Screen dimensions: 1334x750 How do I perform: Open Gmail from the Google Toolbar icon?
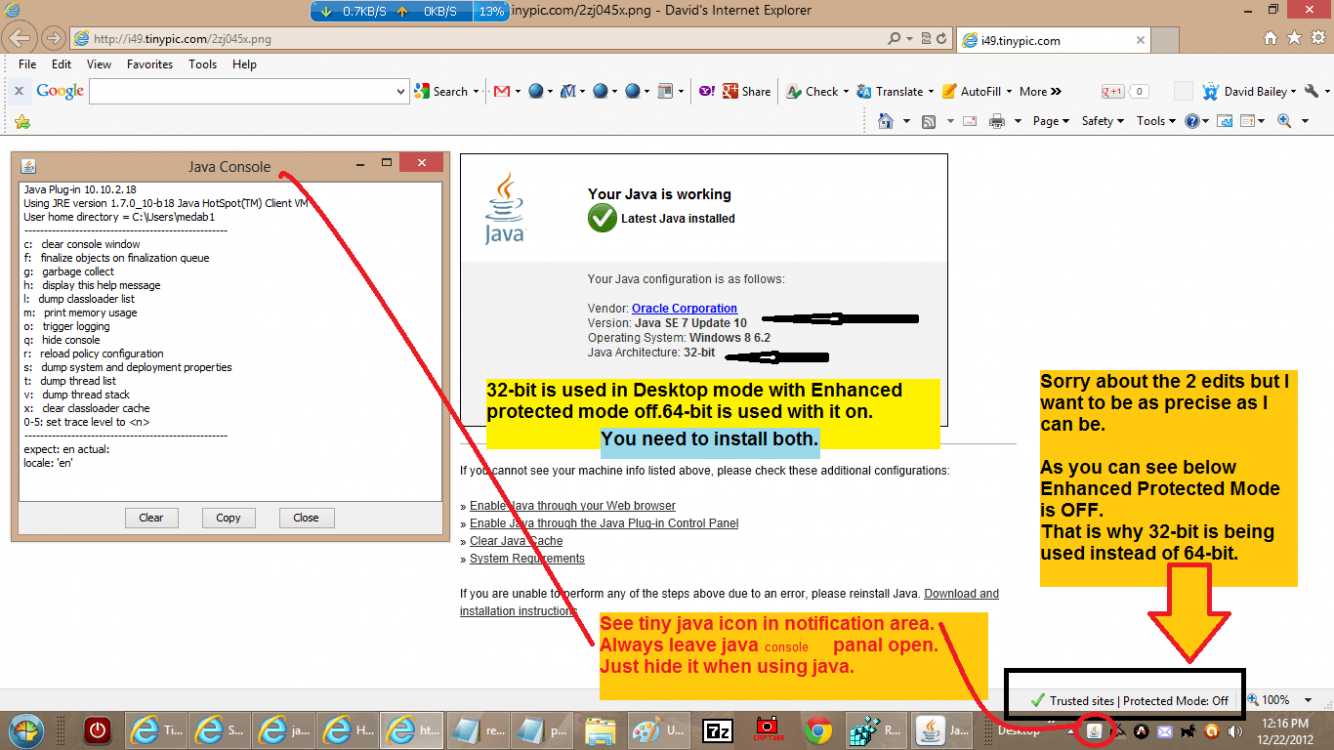[502, 91]
